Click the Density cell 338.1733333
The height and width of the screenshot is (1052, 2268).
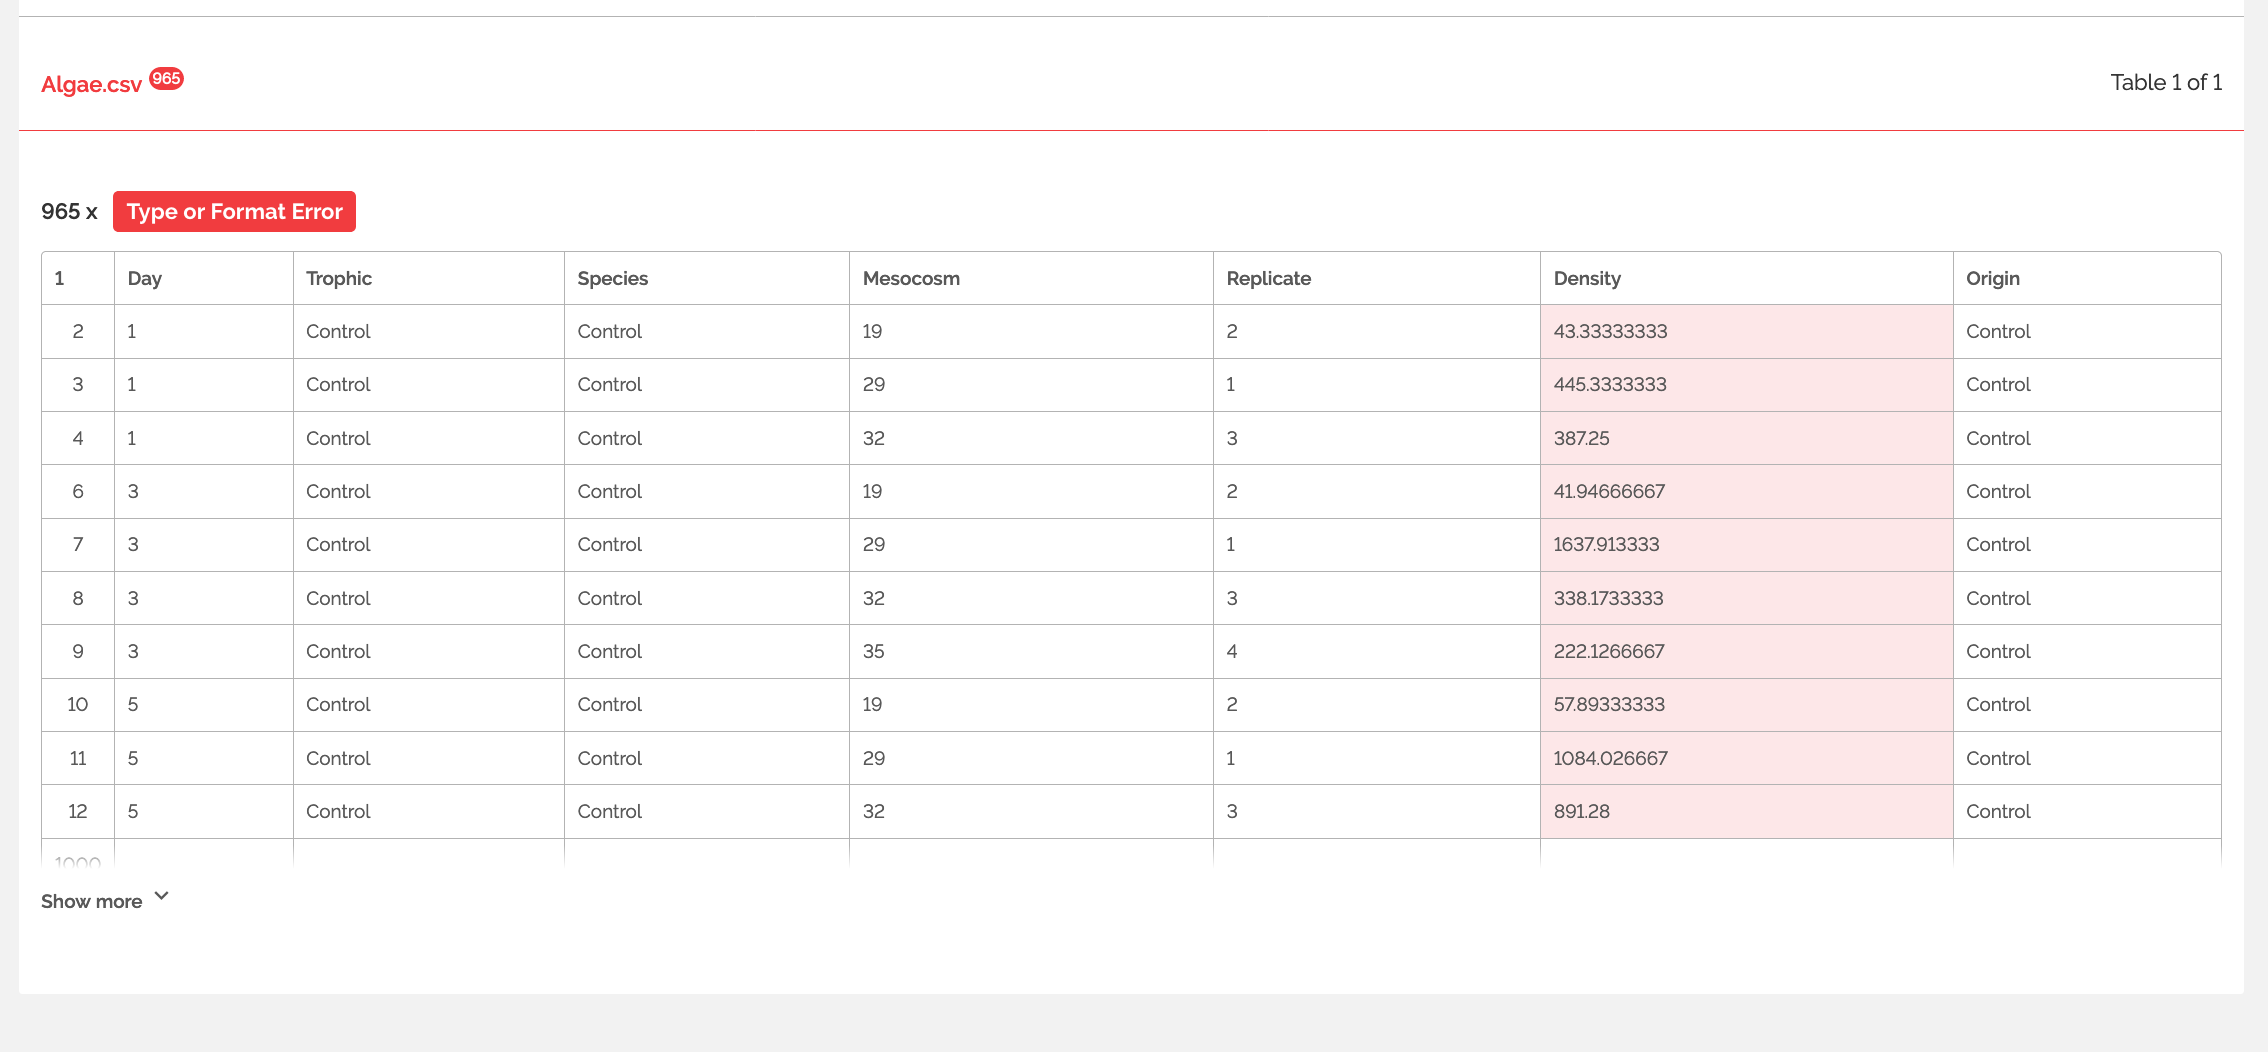[1747, 598]
